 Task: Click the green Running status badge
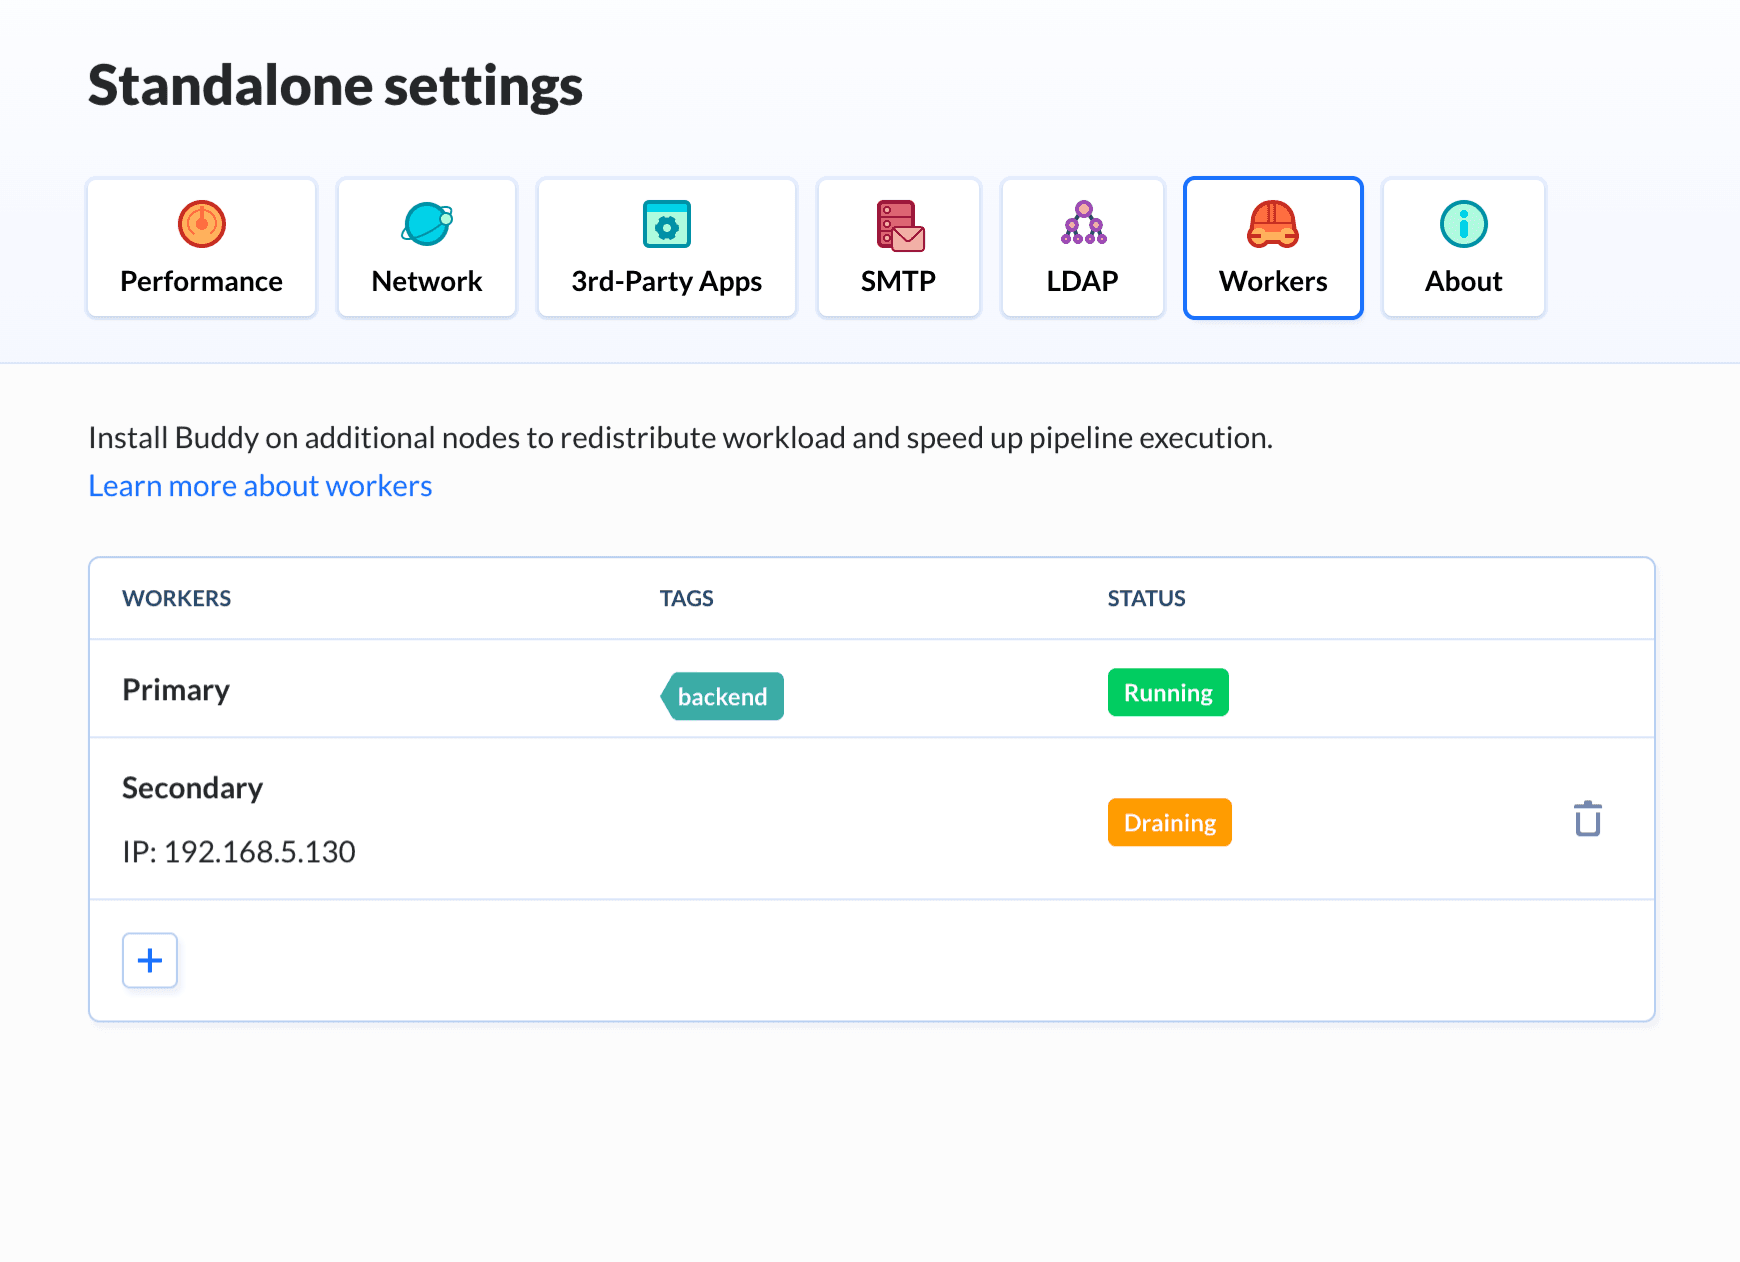pos(1167,693)
